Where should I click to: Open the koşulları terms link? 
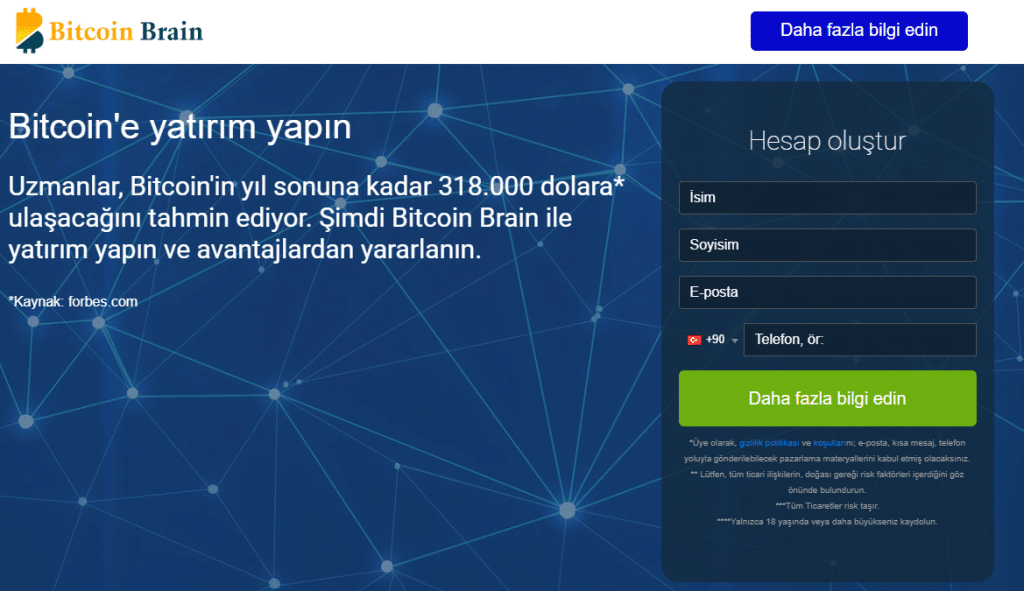click(x=829, y=443)
